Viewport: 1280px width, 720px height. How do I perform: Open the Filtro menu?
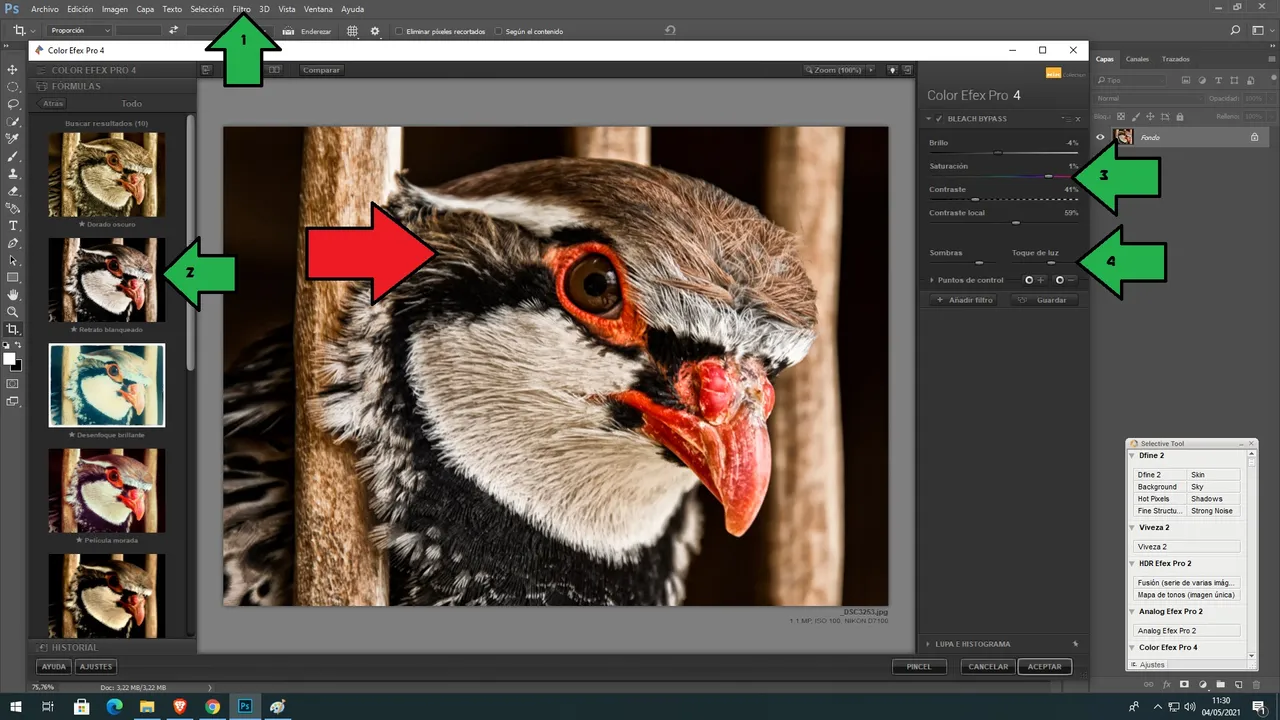(x=241, y=9)
